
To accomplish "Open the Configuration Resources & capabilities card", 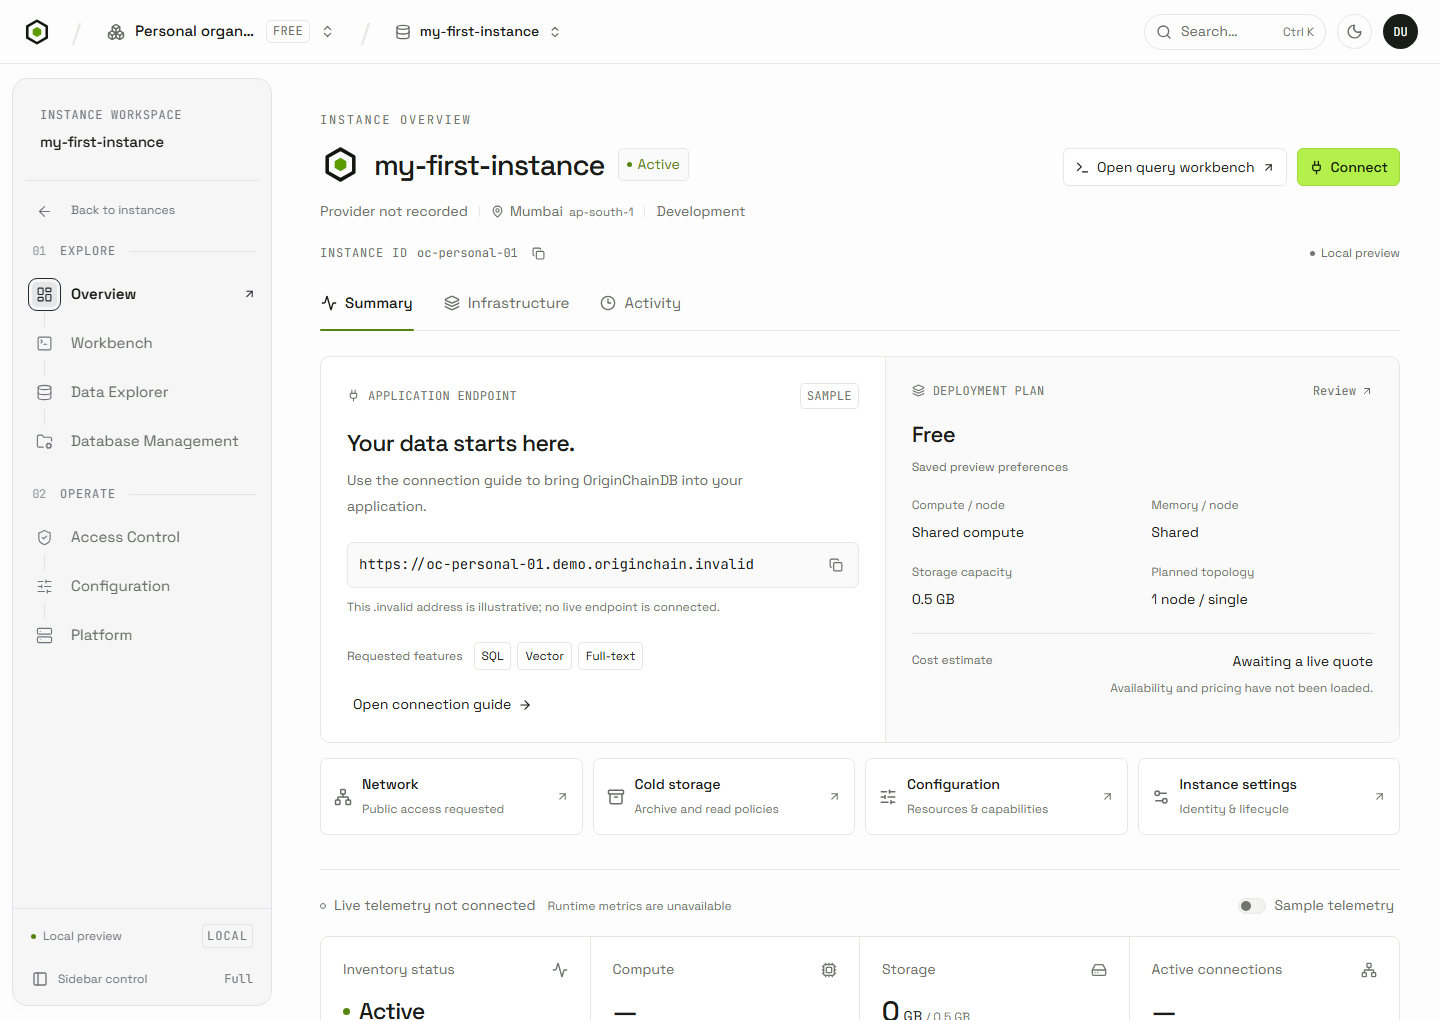I will [996, 796].
